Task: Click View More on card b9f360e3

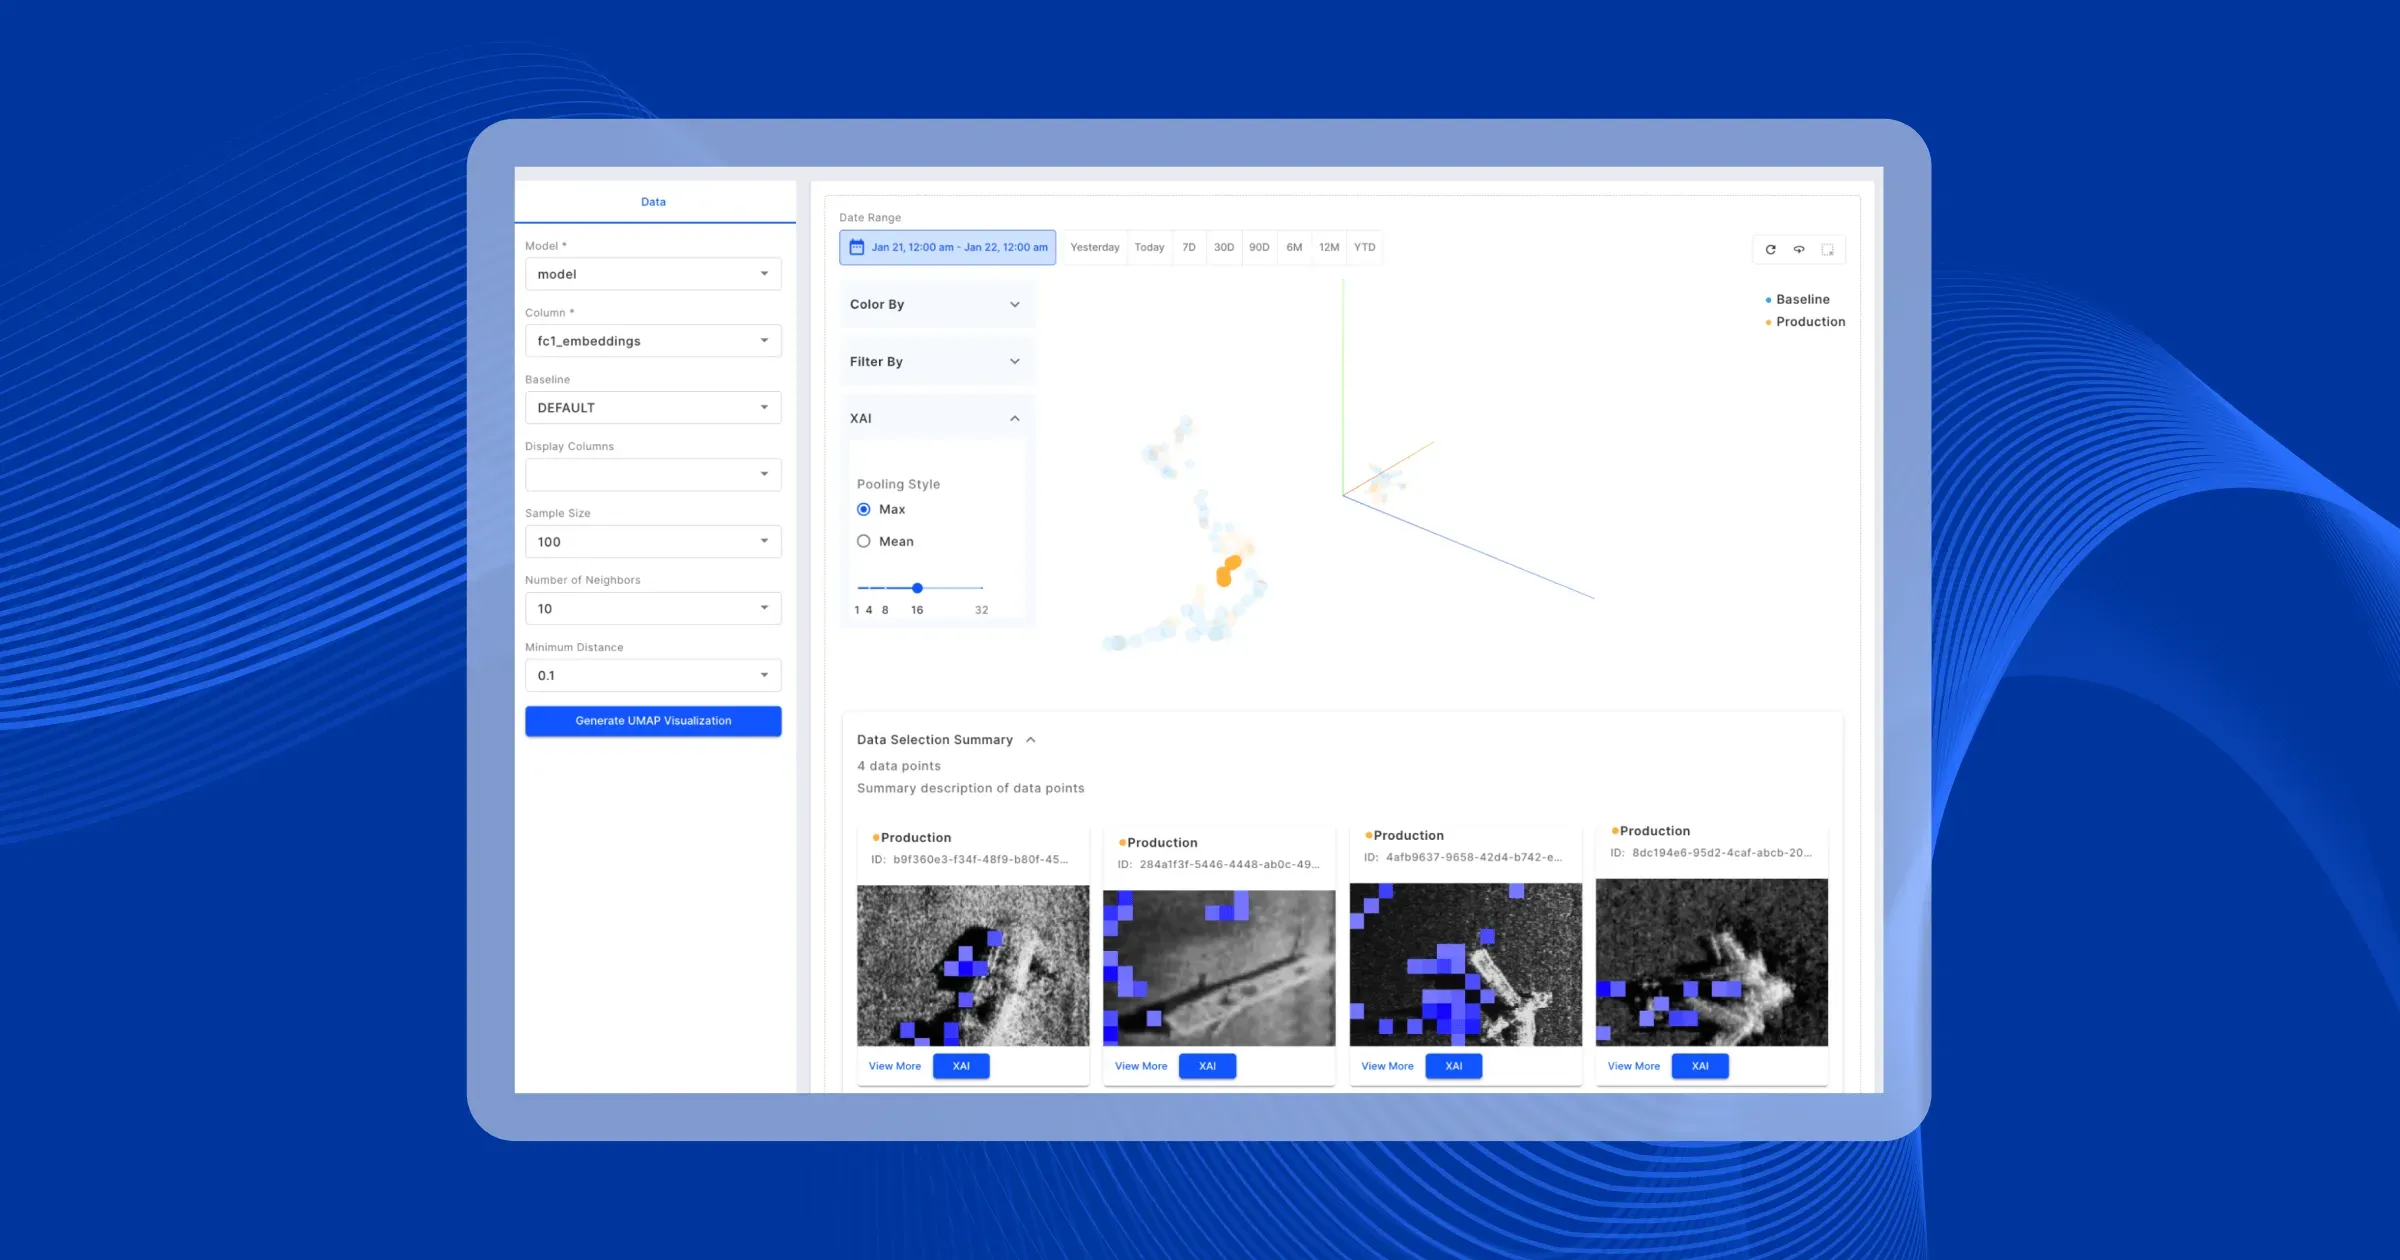Action: tap(895, 1066)
